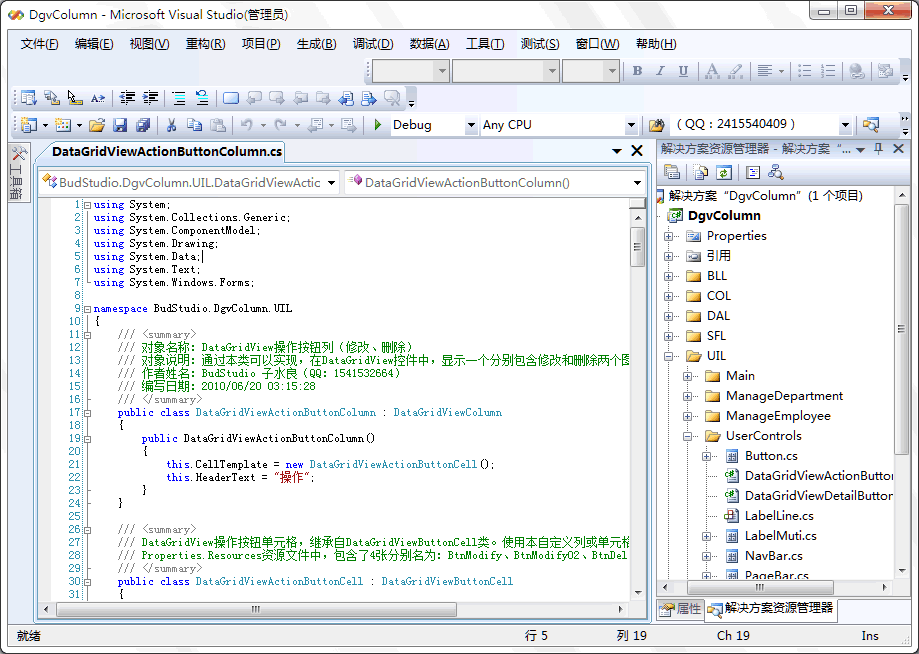919x654 pixels.
Task: Collapse the UIL folder node
Action: [668, 356]
